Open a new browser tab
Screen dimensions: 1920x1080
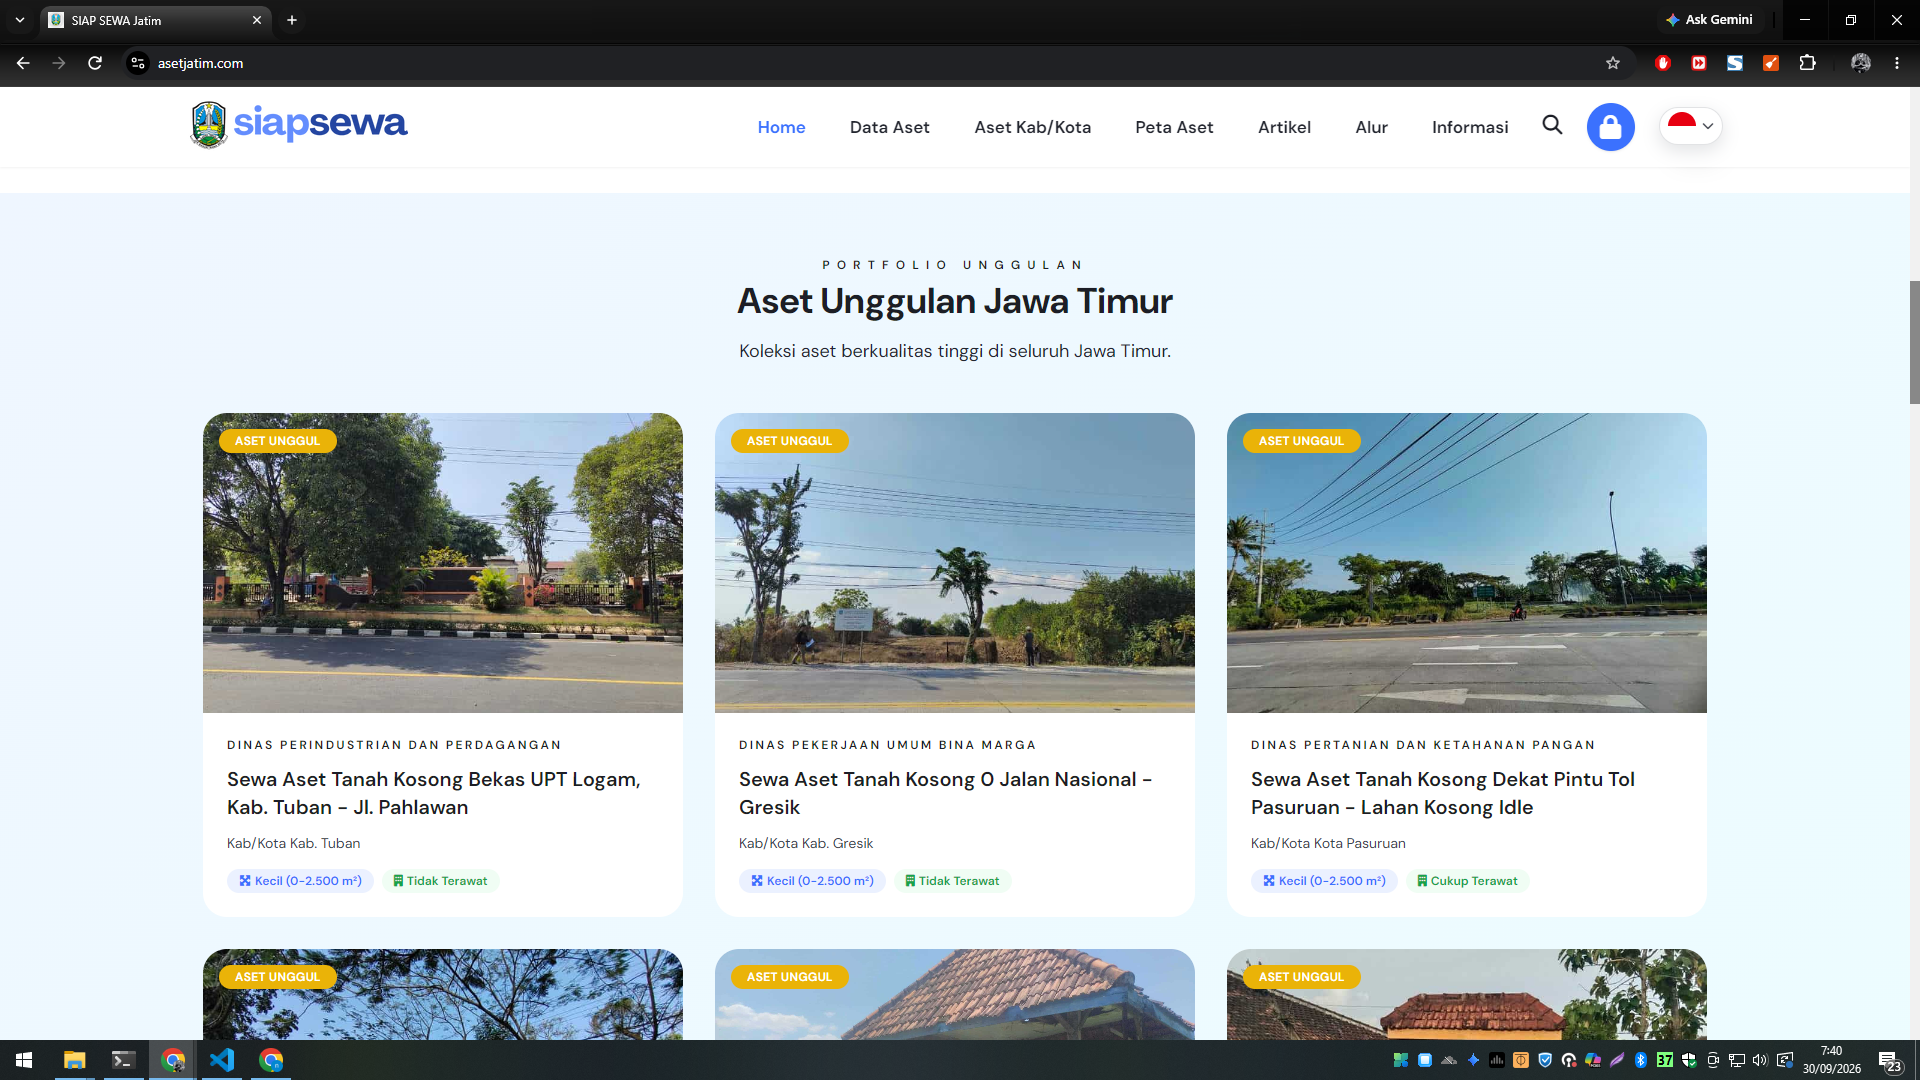[292, 20]
